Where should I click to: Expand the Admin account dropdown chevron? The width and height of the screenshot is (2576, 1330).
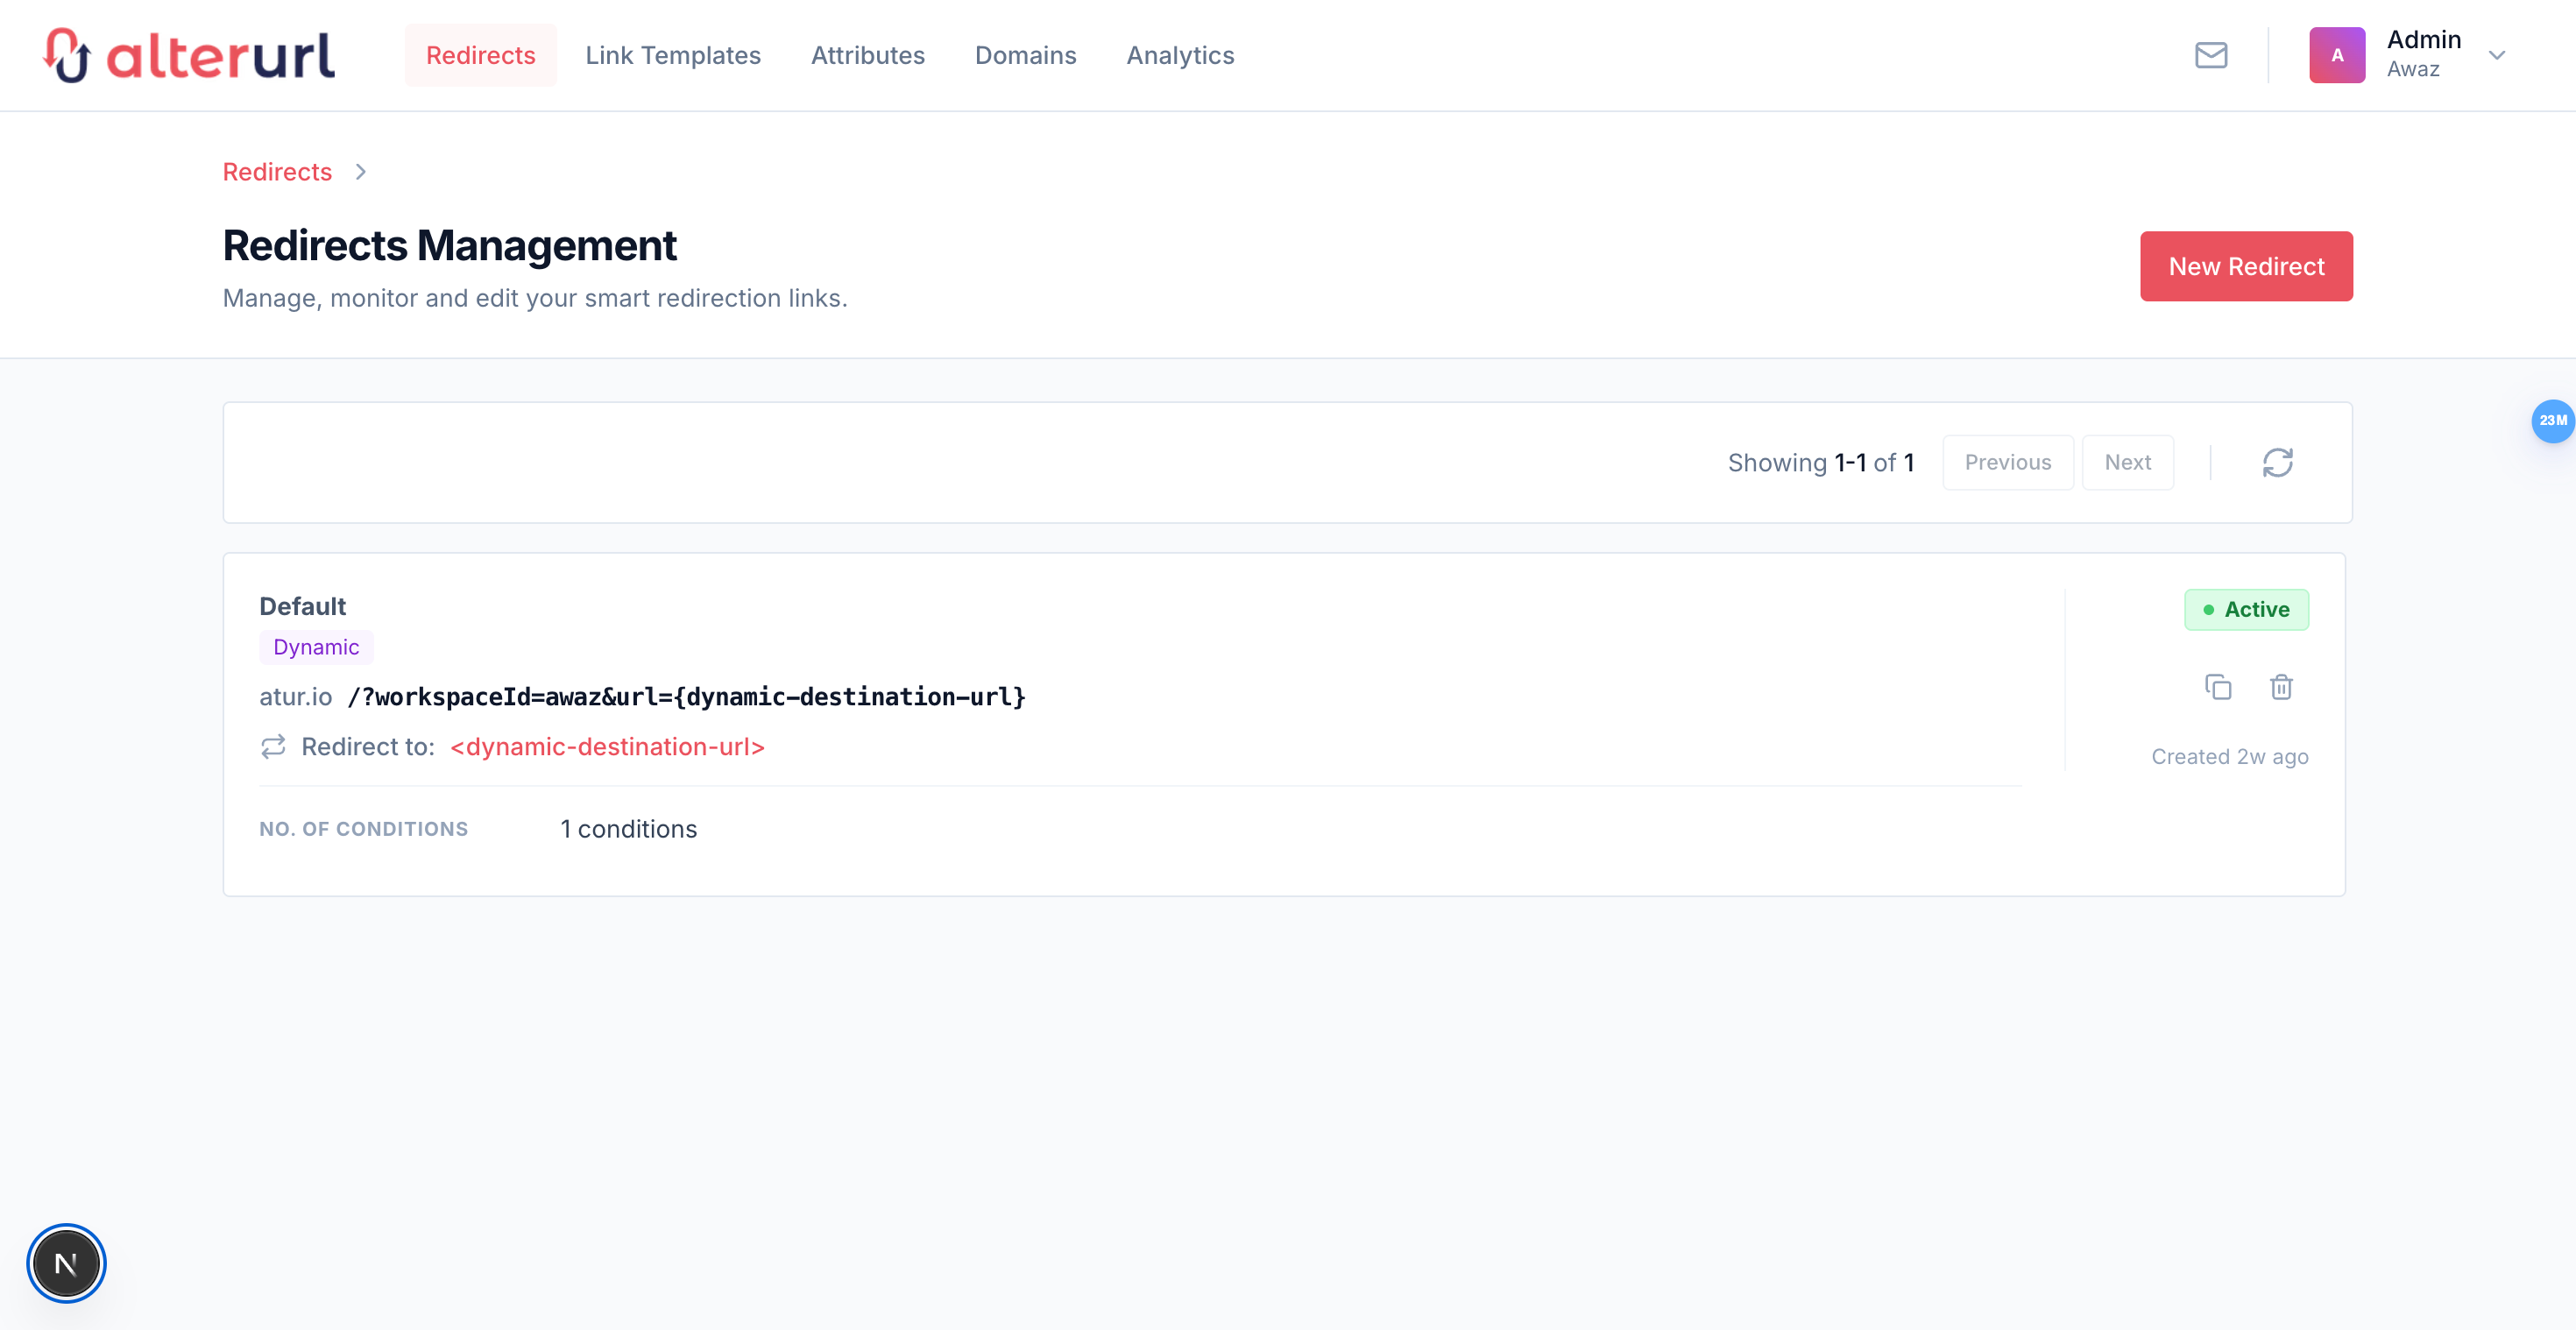[x=2497, y=55]
